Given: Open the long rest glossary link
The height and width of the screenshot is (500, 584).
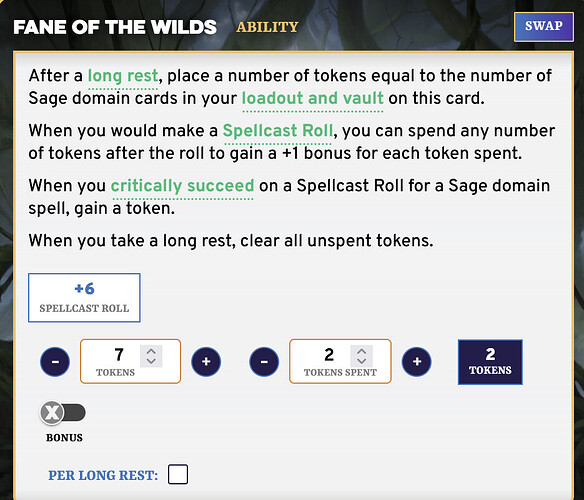Looking at the screenshot, I should point(123,76).
